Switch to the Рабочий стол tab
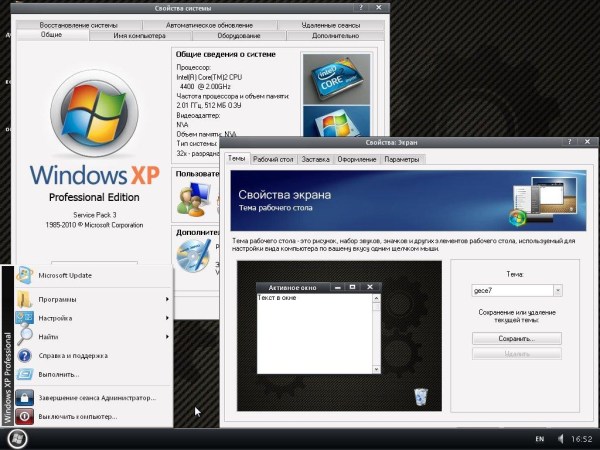600x450 pixels. click(x=272, y=159)
